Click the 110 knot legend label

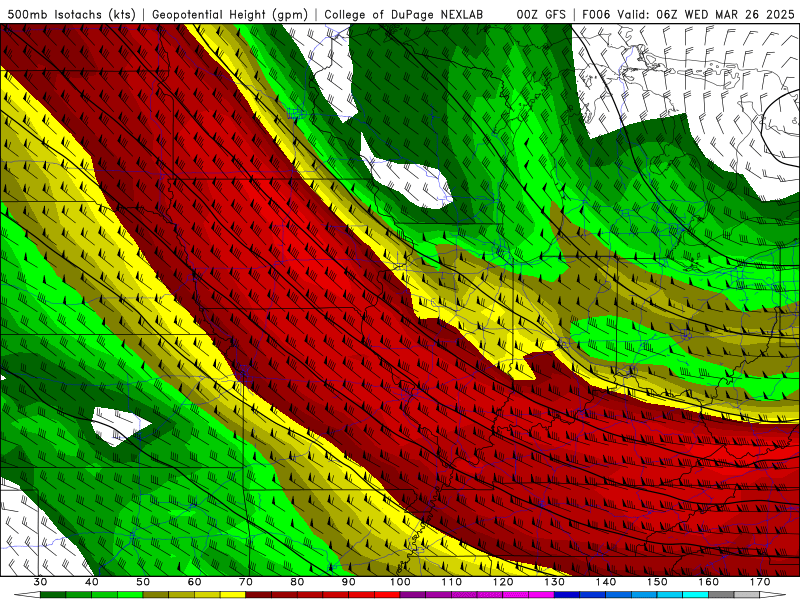point(452,582)
